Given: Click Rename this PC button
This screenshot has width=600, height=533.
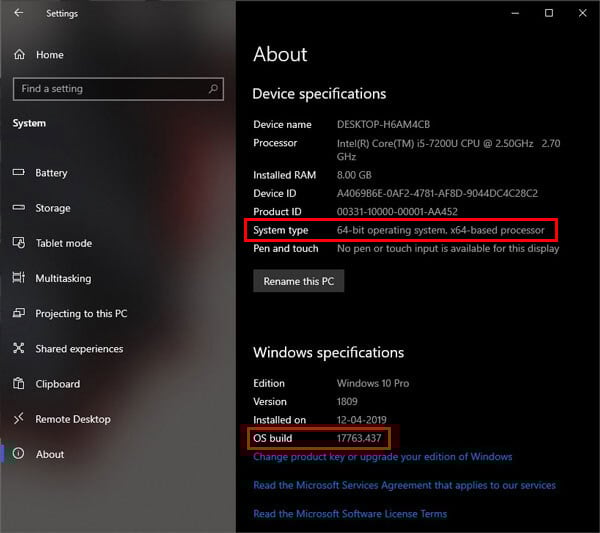Looking at the screenshot, I should click(x=298, y=281).
